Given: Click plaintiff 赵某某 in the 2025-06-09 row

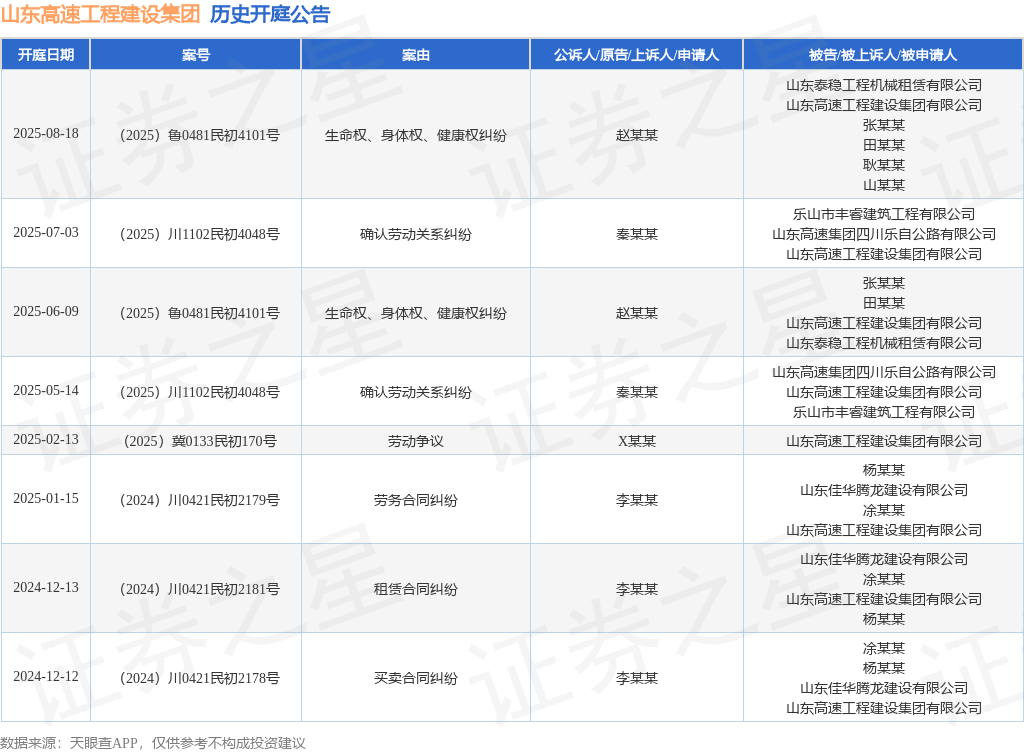Looking at the screenshot, I should [637, 313].
